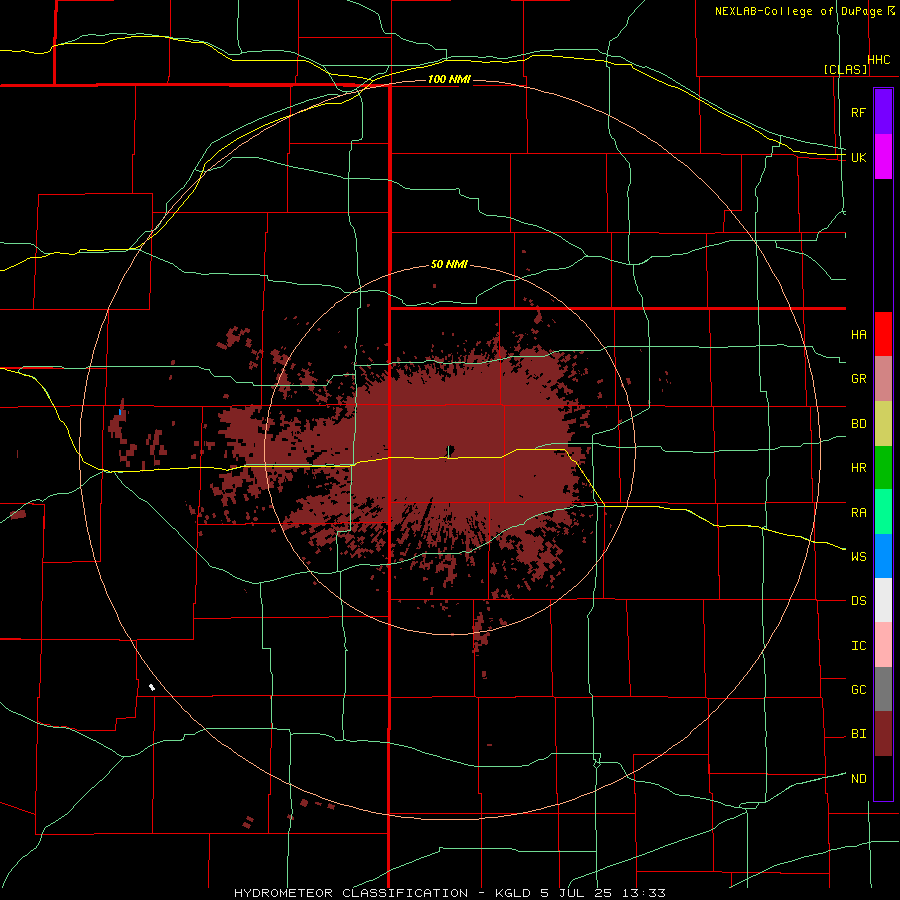
Task: Click the BD legend label
Action: tap(858, 424)
